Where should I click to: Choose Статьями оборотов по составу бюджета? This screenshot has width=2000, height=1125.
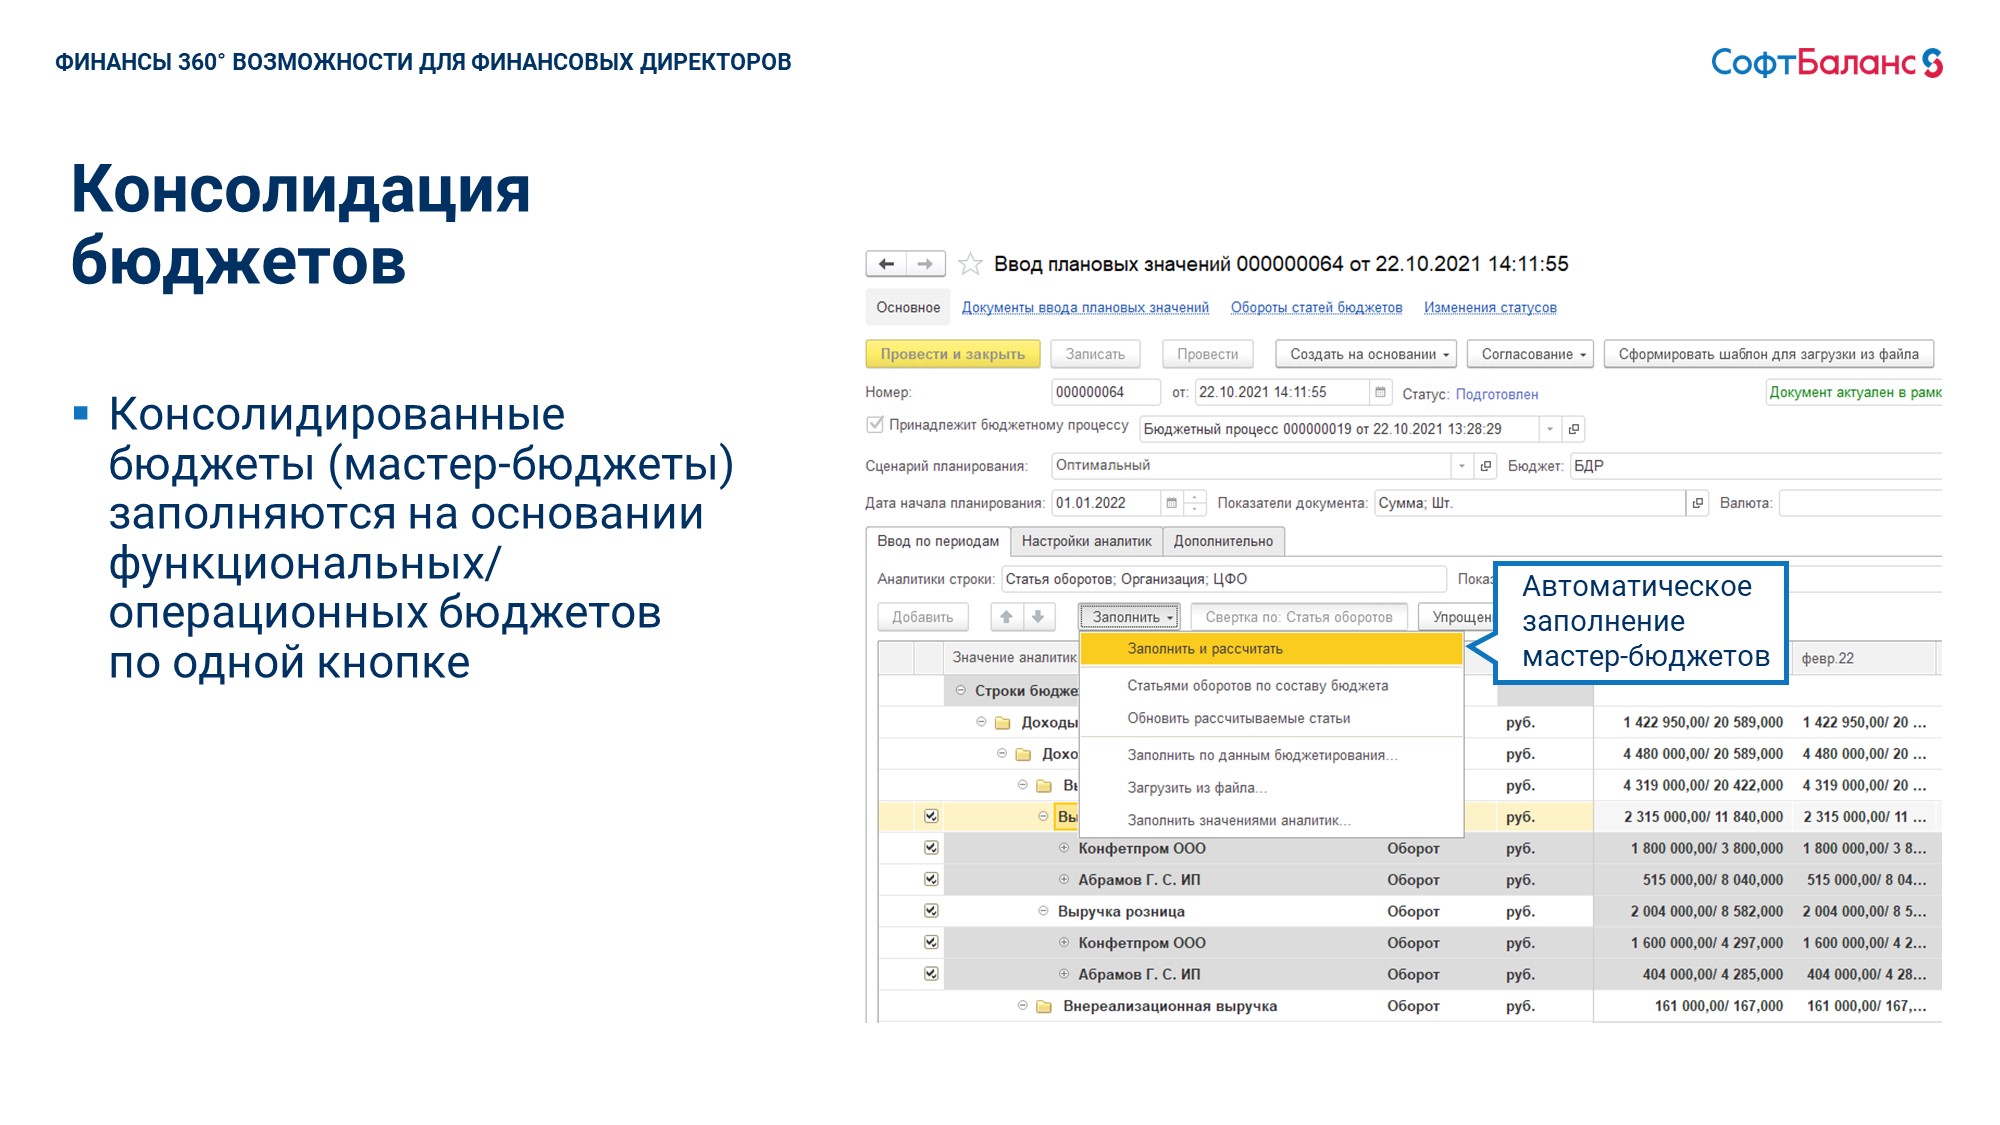coord(1272,686)
